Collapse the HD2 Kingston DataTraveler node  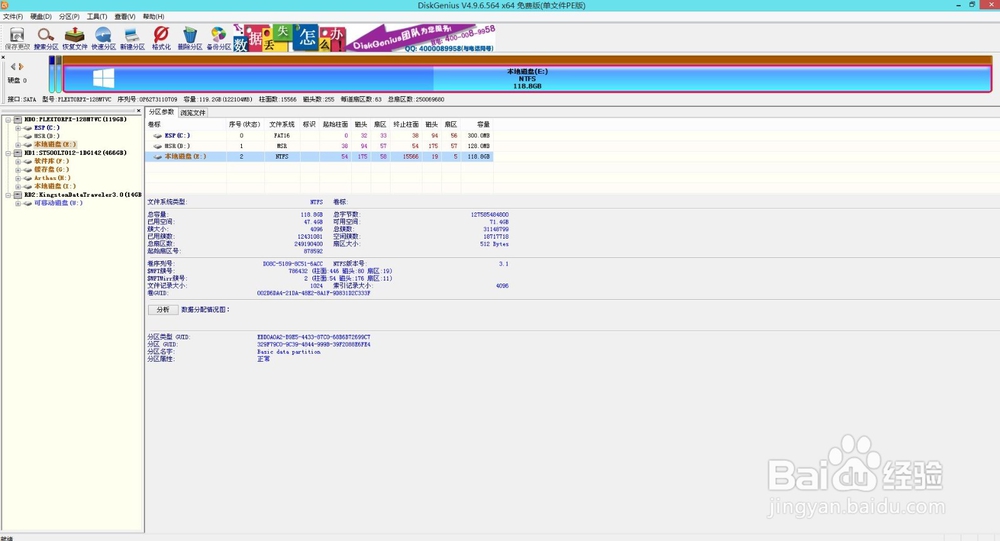coord(8,195)
